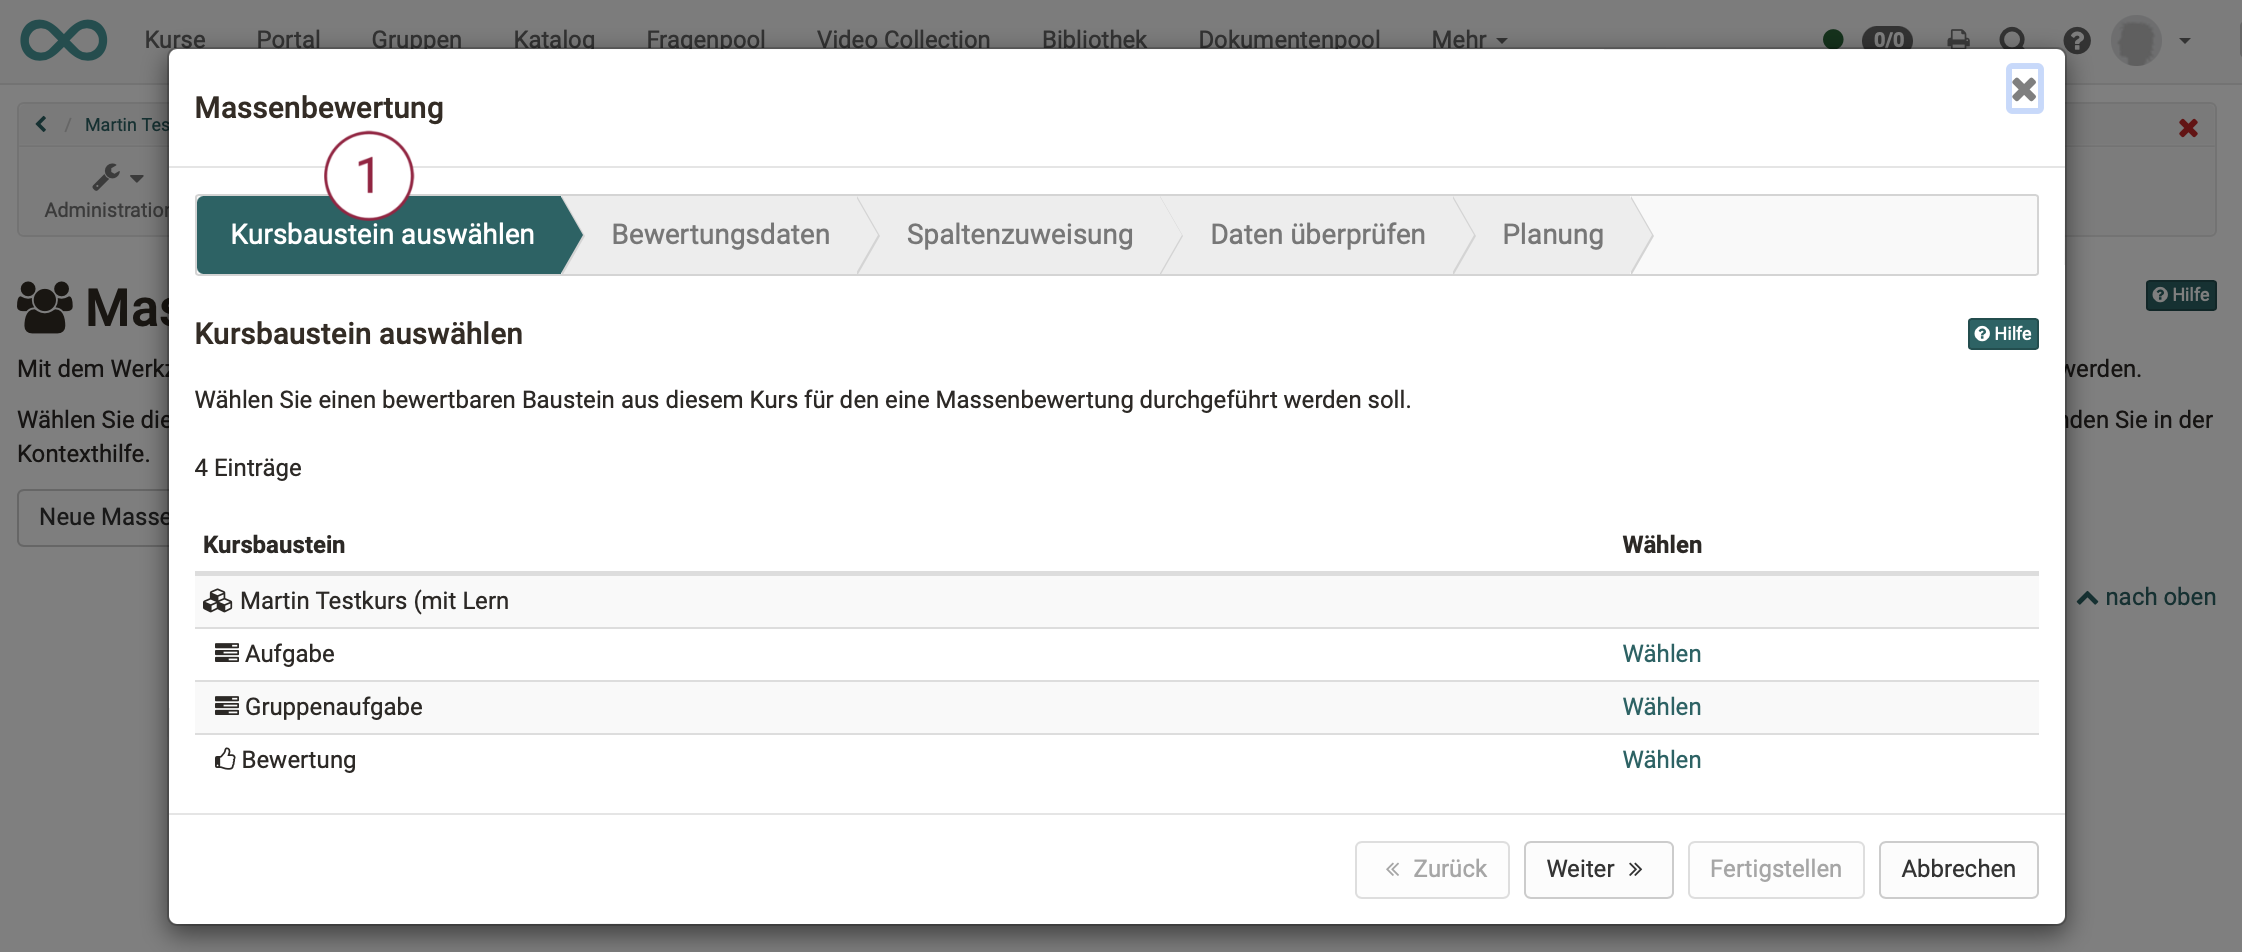
Task: Click the 4 Einträge entry count text
Action: click(248, 468)
